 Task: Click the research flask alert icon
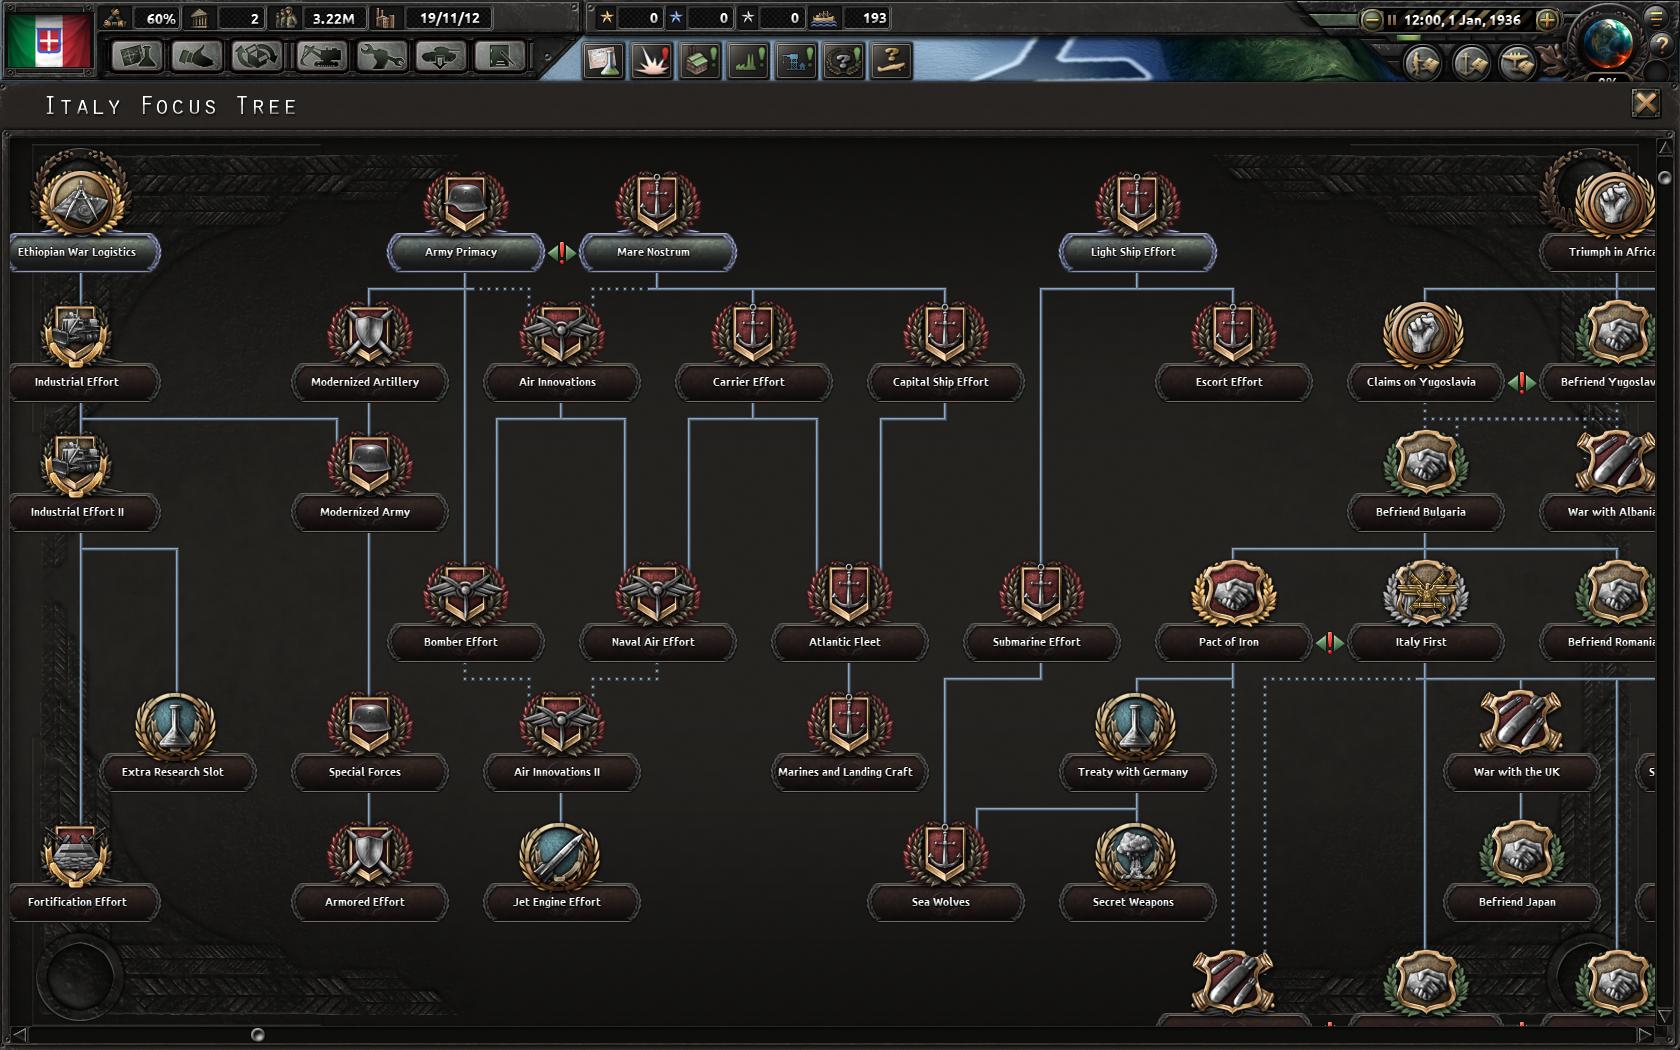tap(604, 60)
